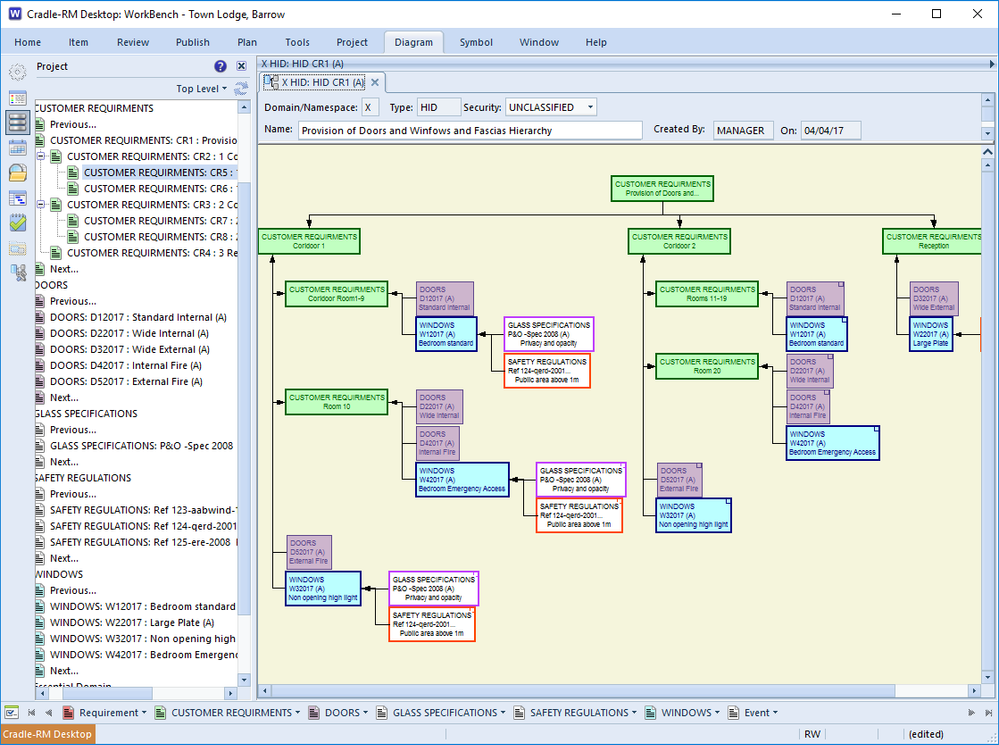The image size is (999, 745).
Task: Click the refresh arrows icon beside Top Level
Action: 241,89
